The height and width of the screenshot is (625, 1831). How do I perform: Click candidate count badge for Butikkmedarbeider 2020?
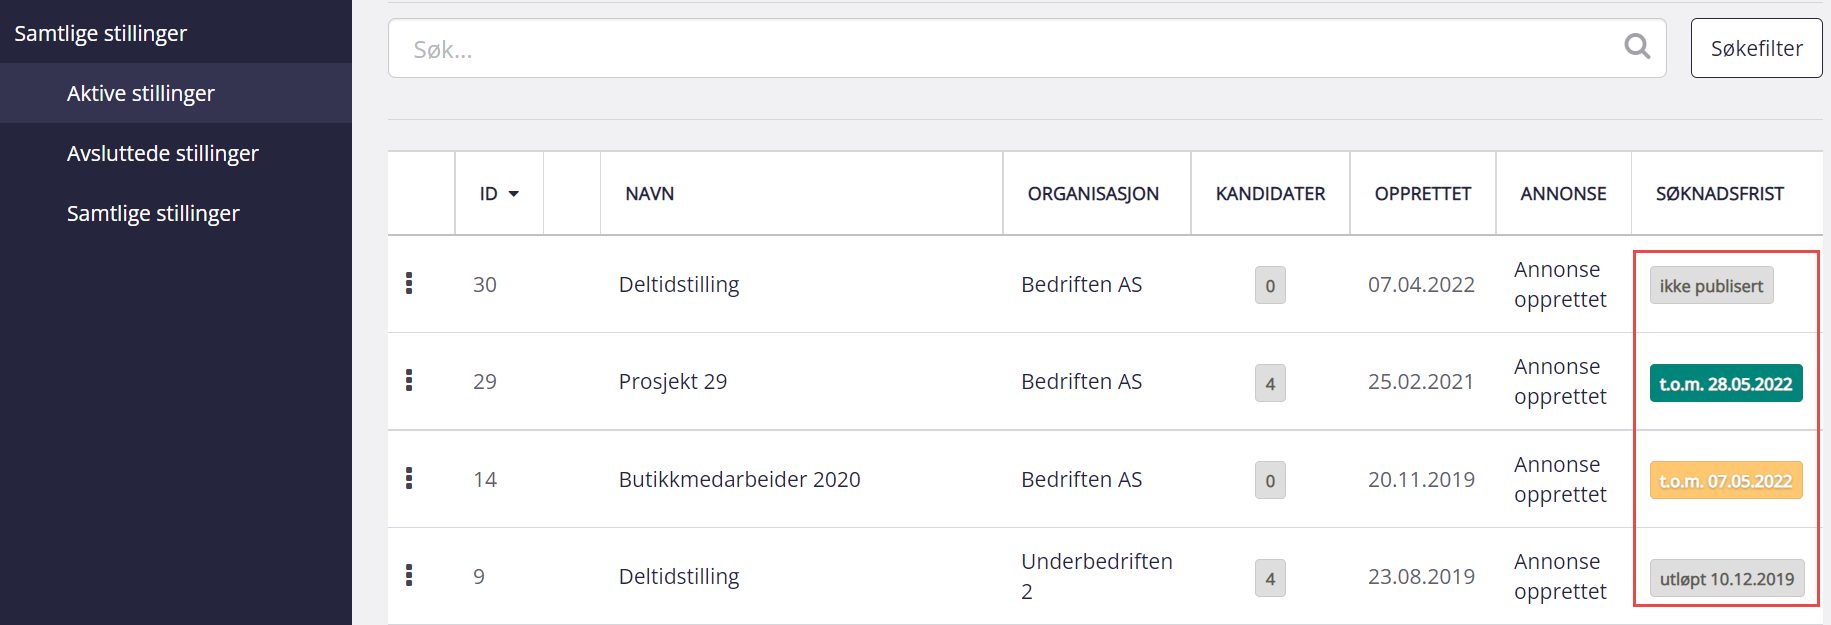pos(1270,481)
